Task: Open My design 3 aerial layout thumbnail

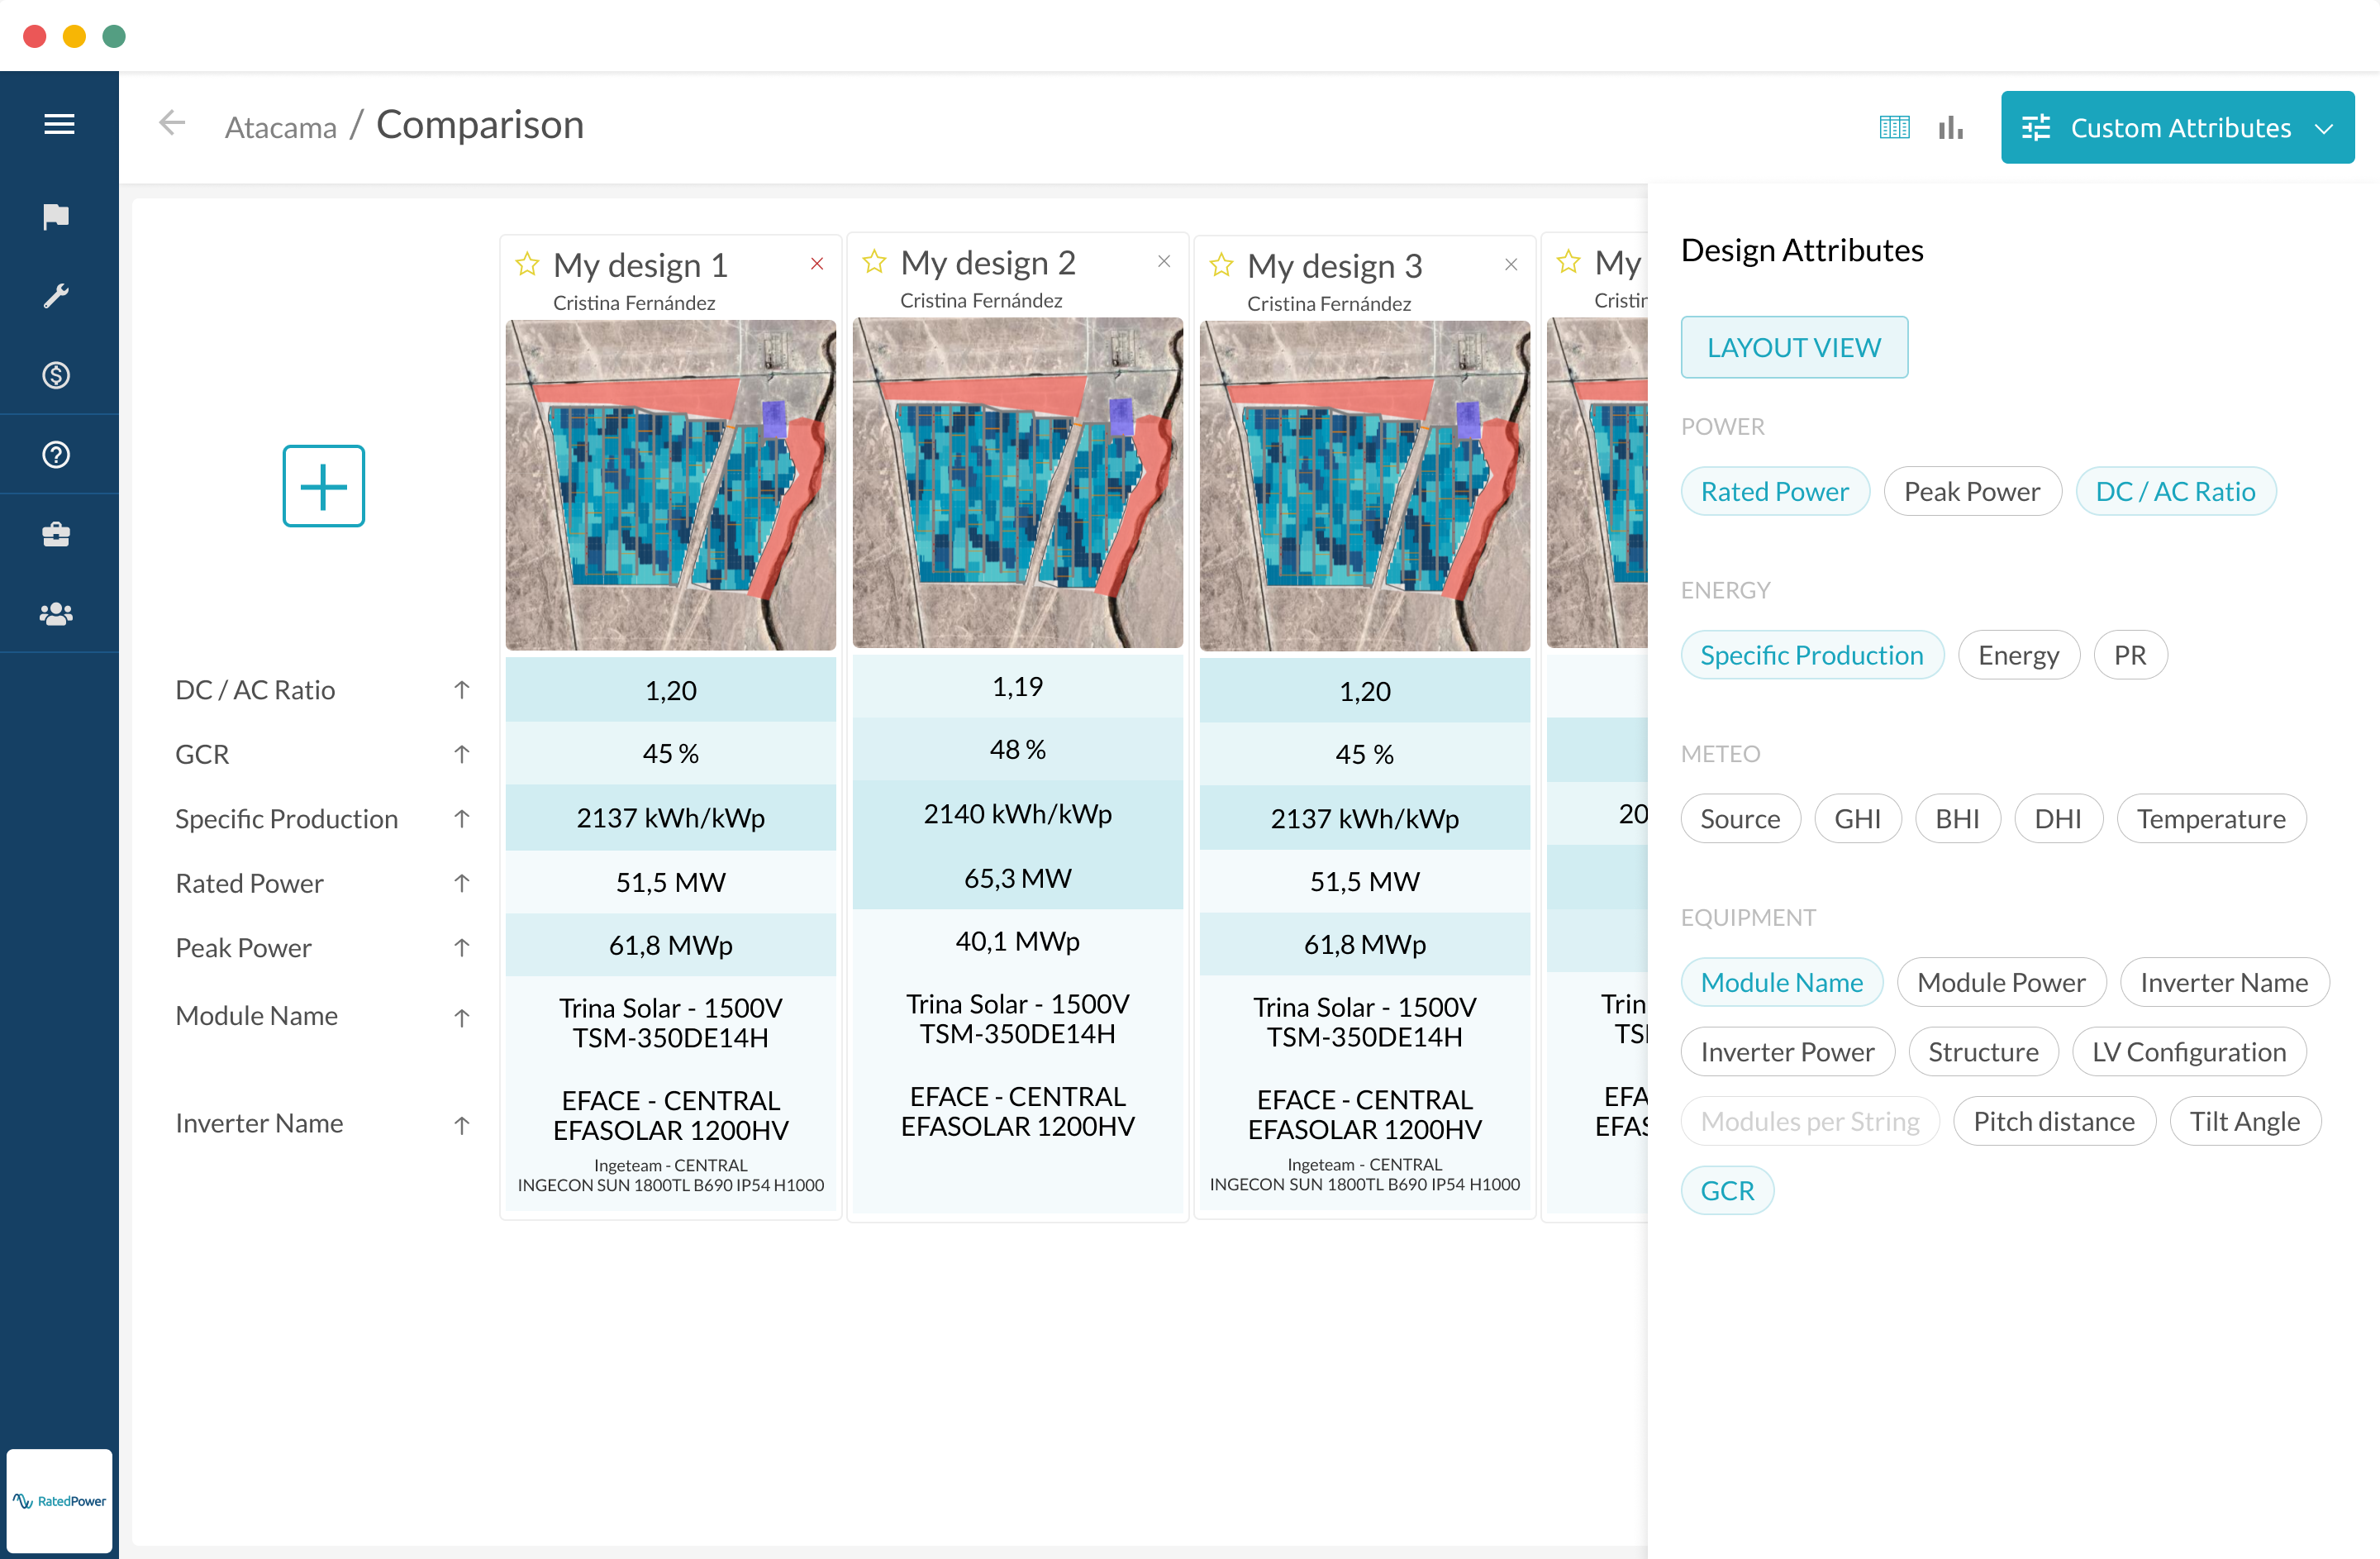Action: [x=1364, y=484]
